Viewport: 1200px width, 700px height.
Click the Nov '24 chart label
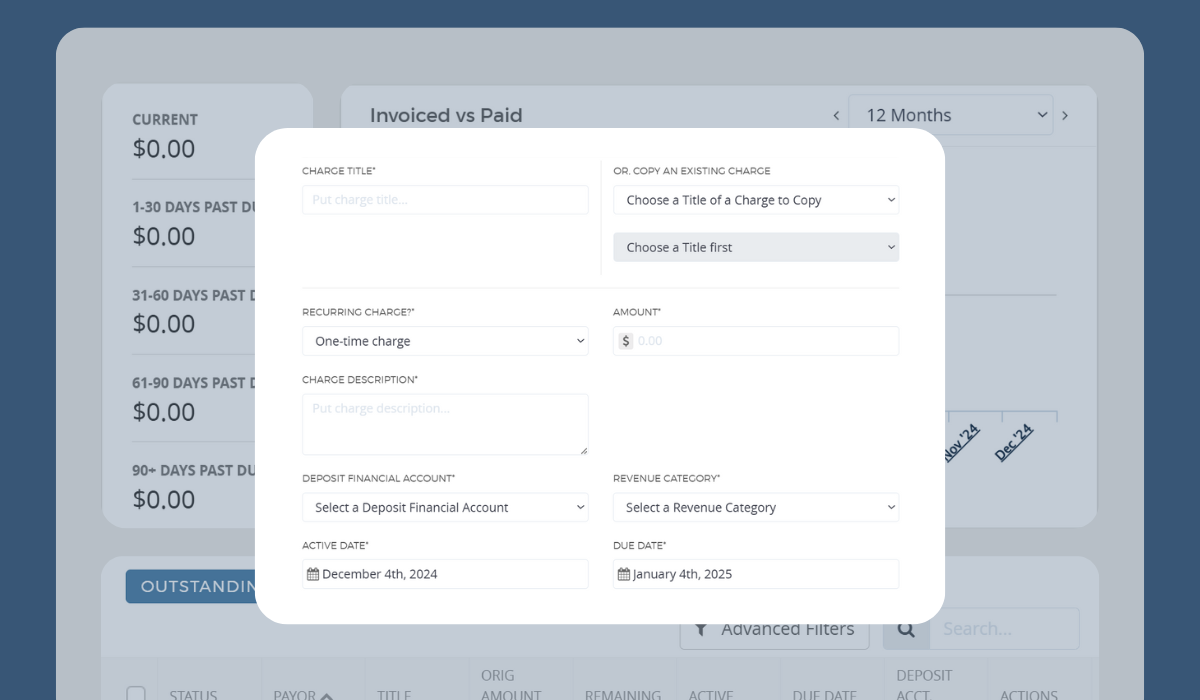(x=962, y=442)
